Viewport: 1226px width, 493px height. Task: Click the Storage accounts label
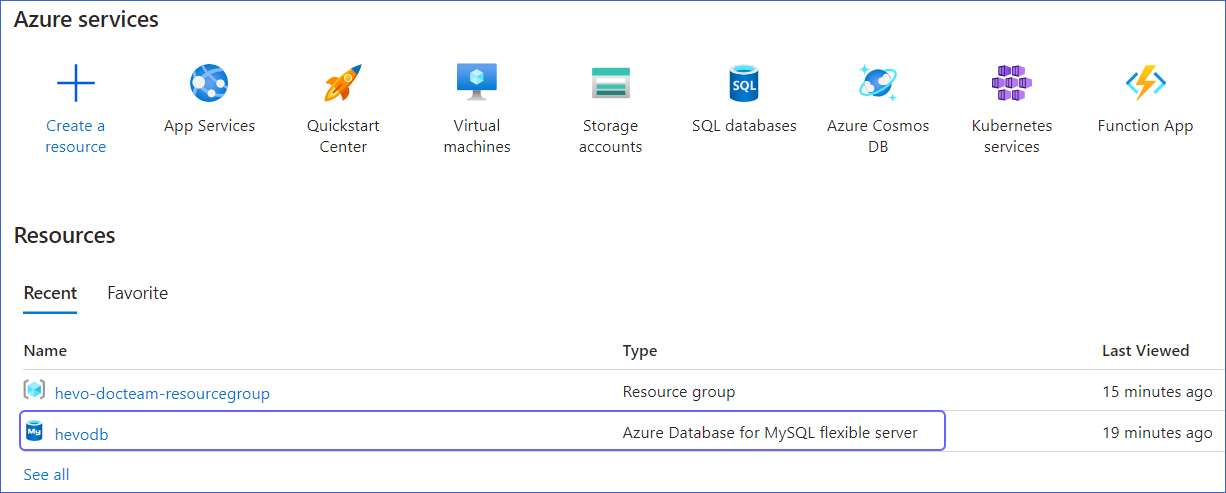(x=610, y=136)
